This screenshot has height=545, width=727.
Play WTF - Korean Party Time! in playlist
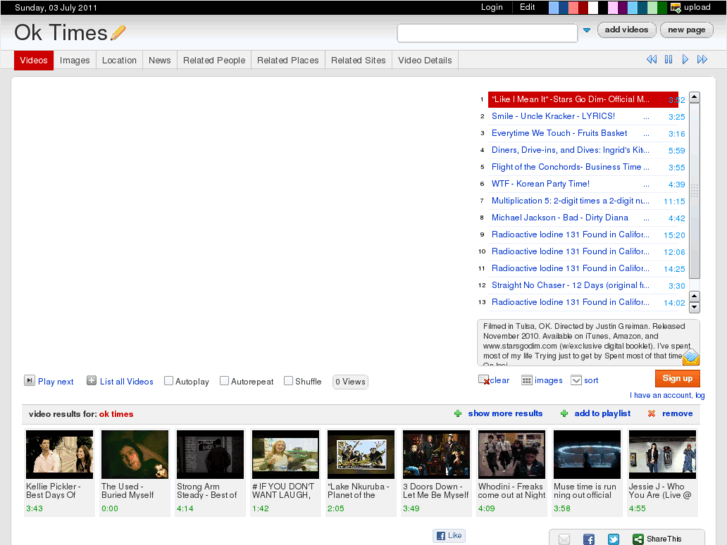(541, 184)
